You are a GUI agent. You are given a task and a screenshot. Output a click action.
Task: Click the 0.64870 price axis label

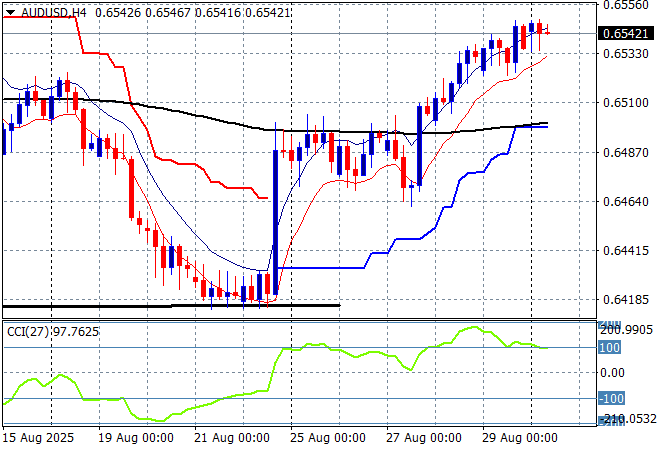pyautogui.click(x=628, y=152)
